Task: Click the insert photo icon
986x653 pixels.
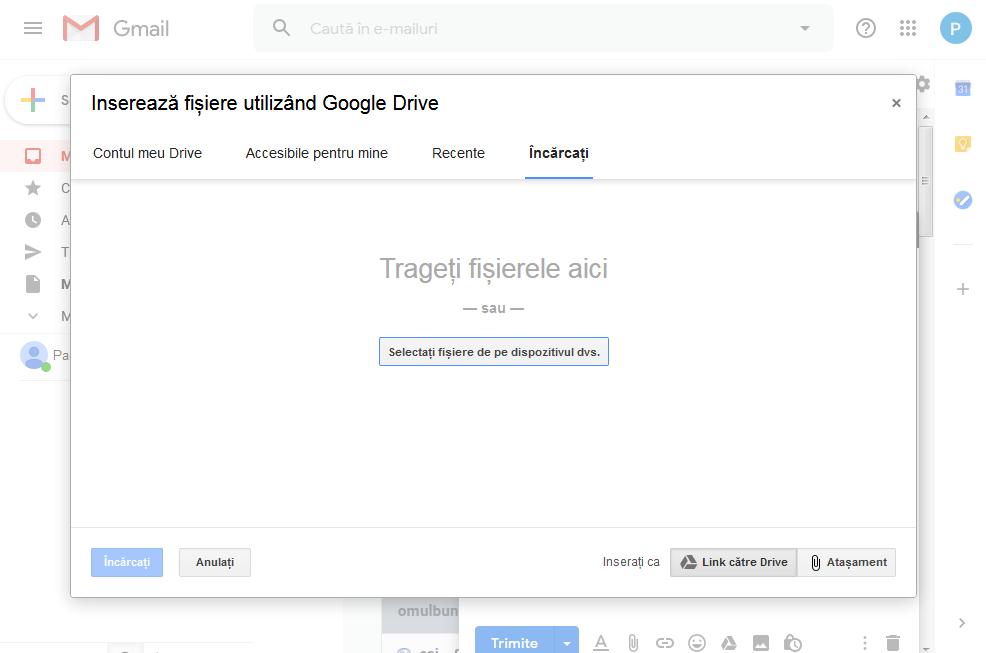Action: coord(761,643)
